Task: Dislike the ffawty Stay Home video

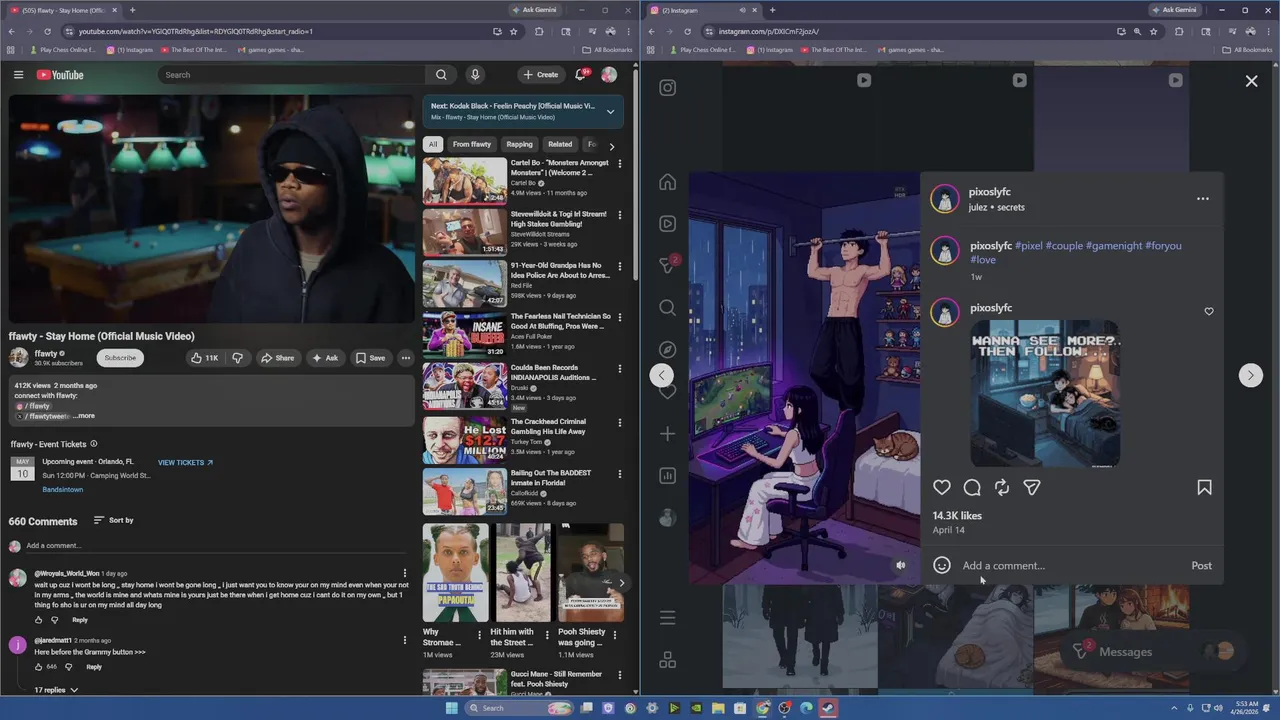Action: pos(238,358)
